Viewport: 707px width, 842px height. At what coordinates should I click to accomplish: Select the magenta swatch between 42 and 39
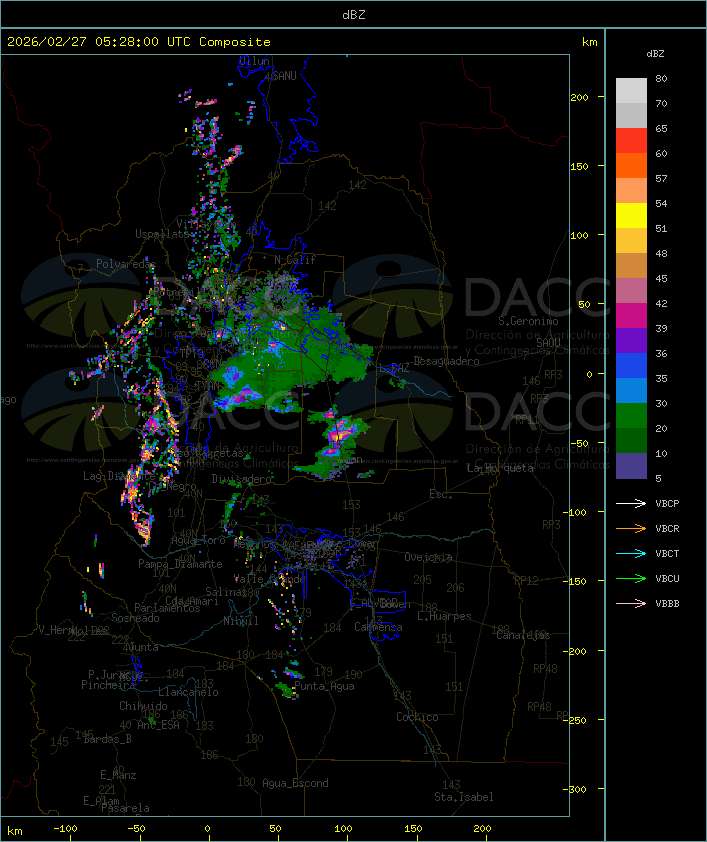[631, 316]
